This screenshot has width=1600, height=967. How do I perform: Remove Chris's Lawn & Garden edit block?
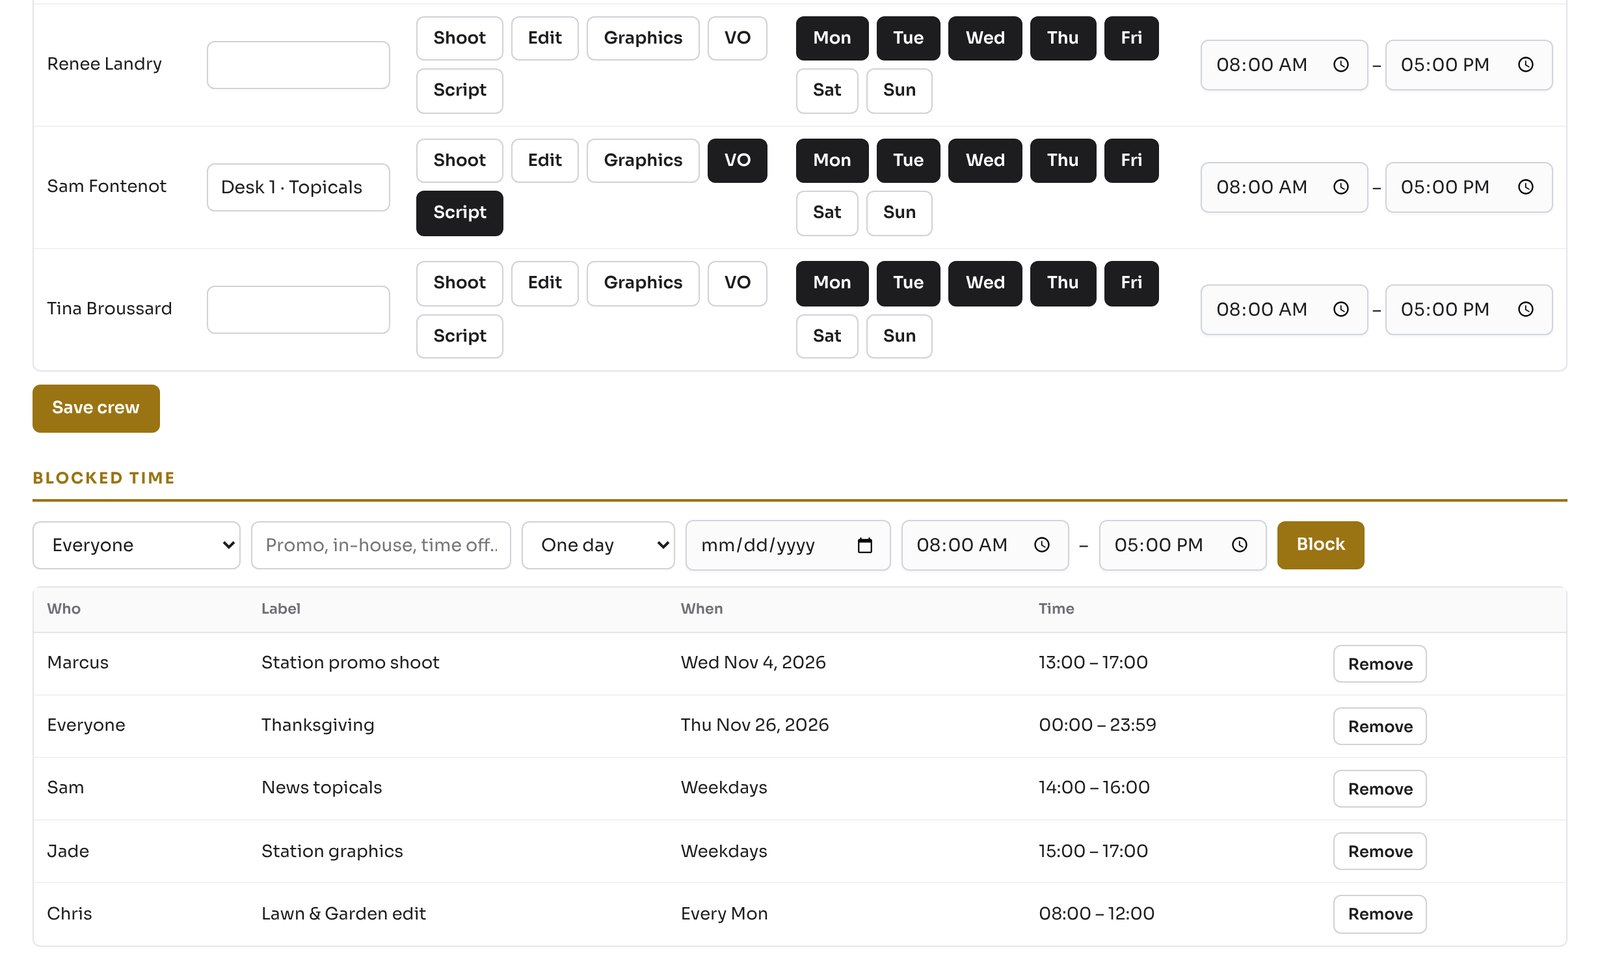[1380, 914]
